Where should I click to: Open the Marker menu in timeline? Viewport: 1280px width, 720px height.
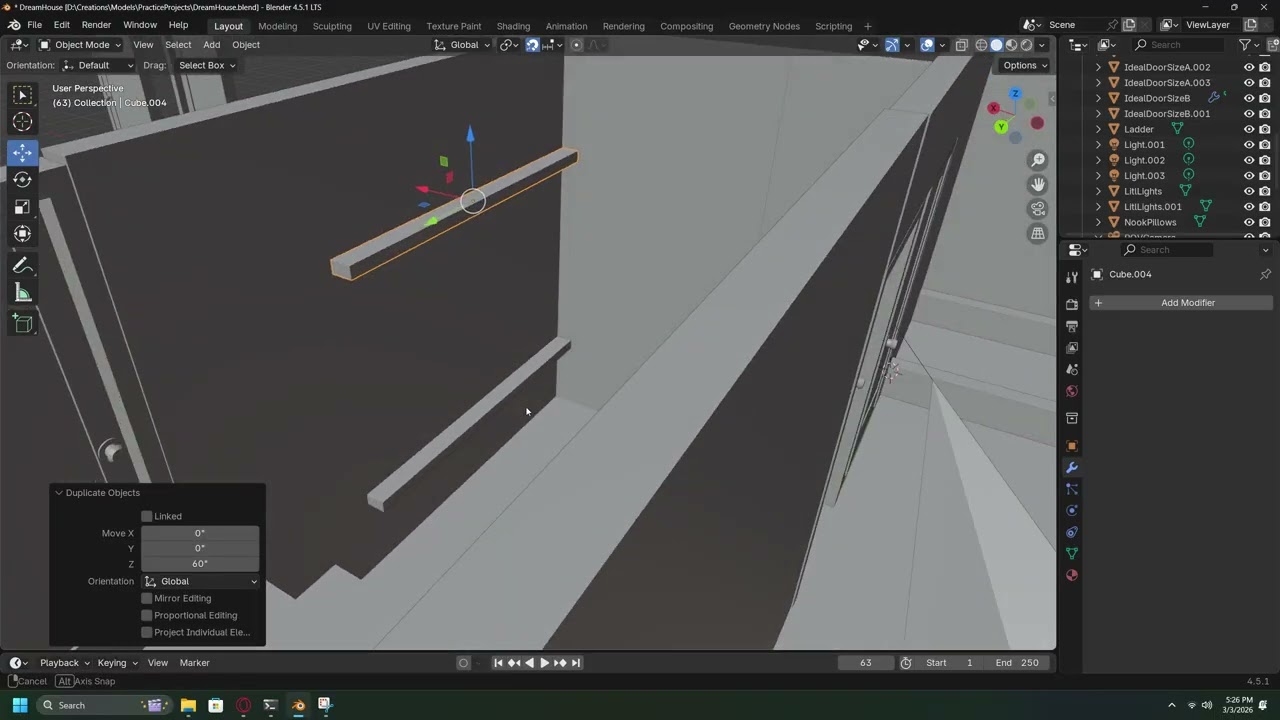click(194, 662)
